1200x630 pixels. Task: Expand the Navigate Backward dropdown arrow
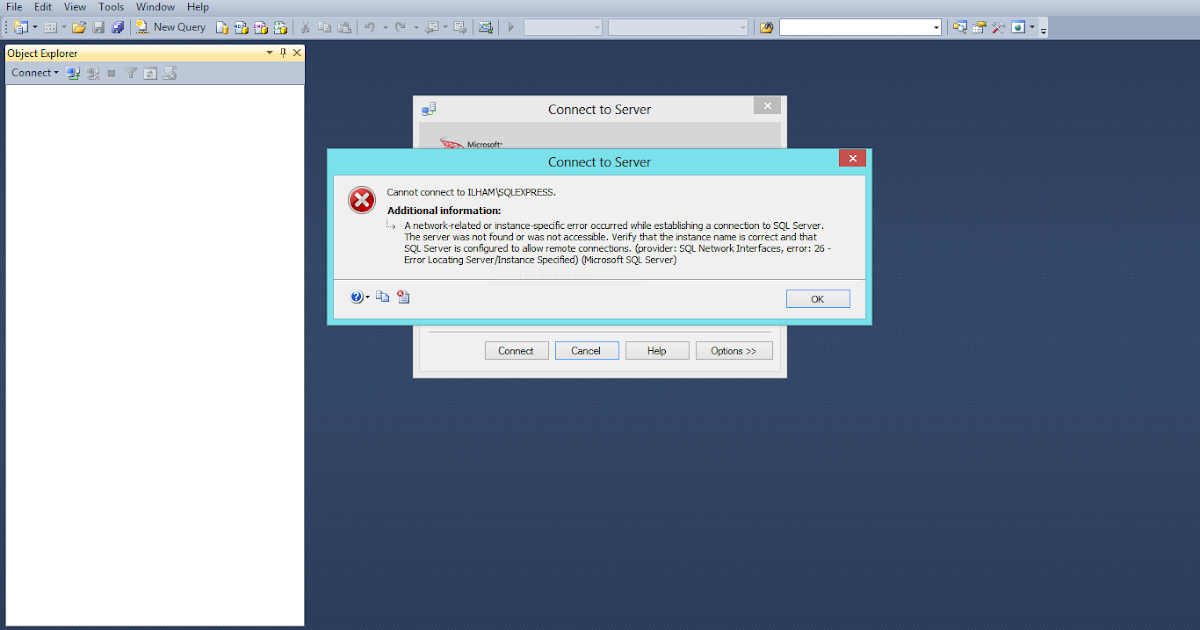[x=445, y=27]
